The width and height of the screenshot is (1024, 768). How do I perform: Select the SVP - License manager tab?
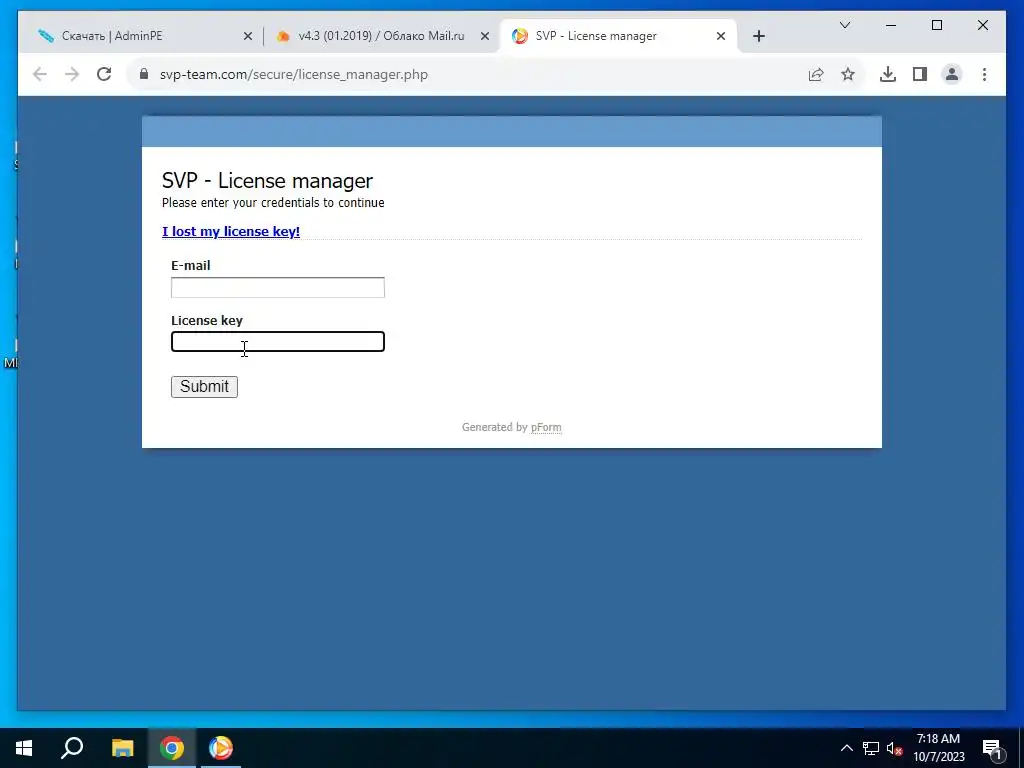click(618, 36)
